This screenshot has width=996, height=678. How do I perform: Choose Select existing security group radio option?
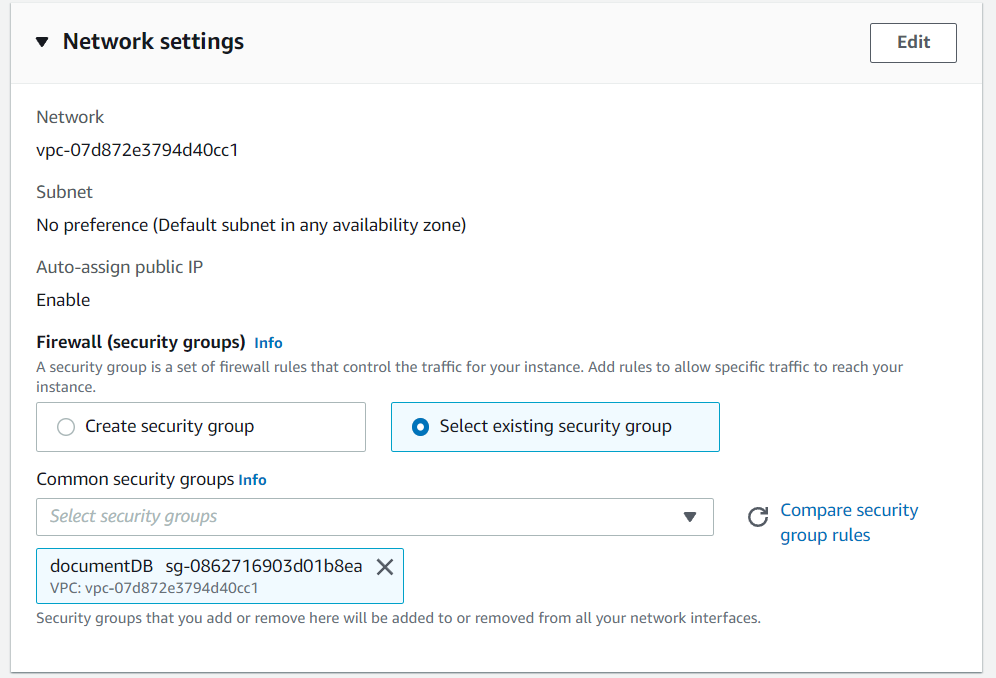pyautogui.click(x=555, y=426)
